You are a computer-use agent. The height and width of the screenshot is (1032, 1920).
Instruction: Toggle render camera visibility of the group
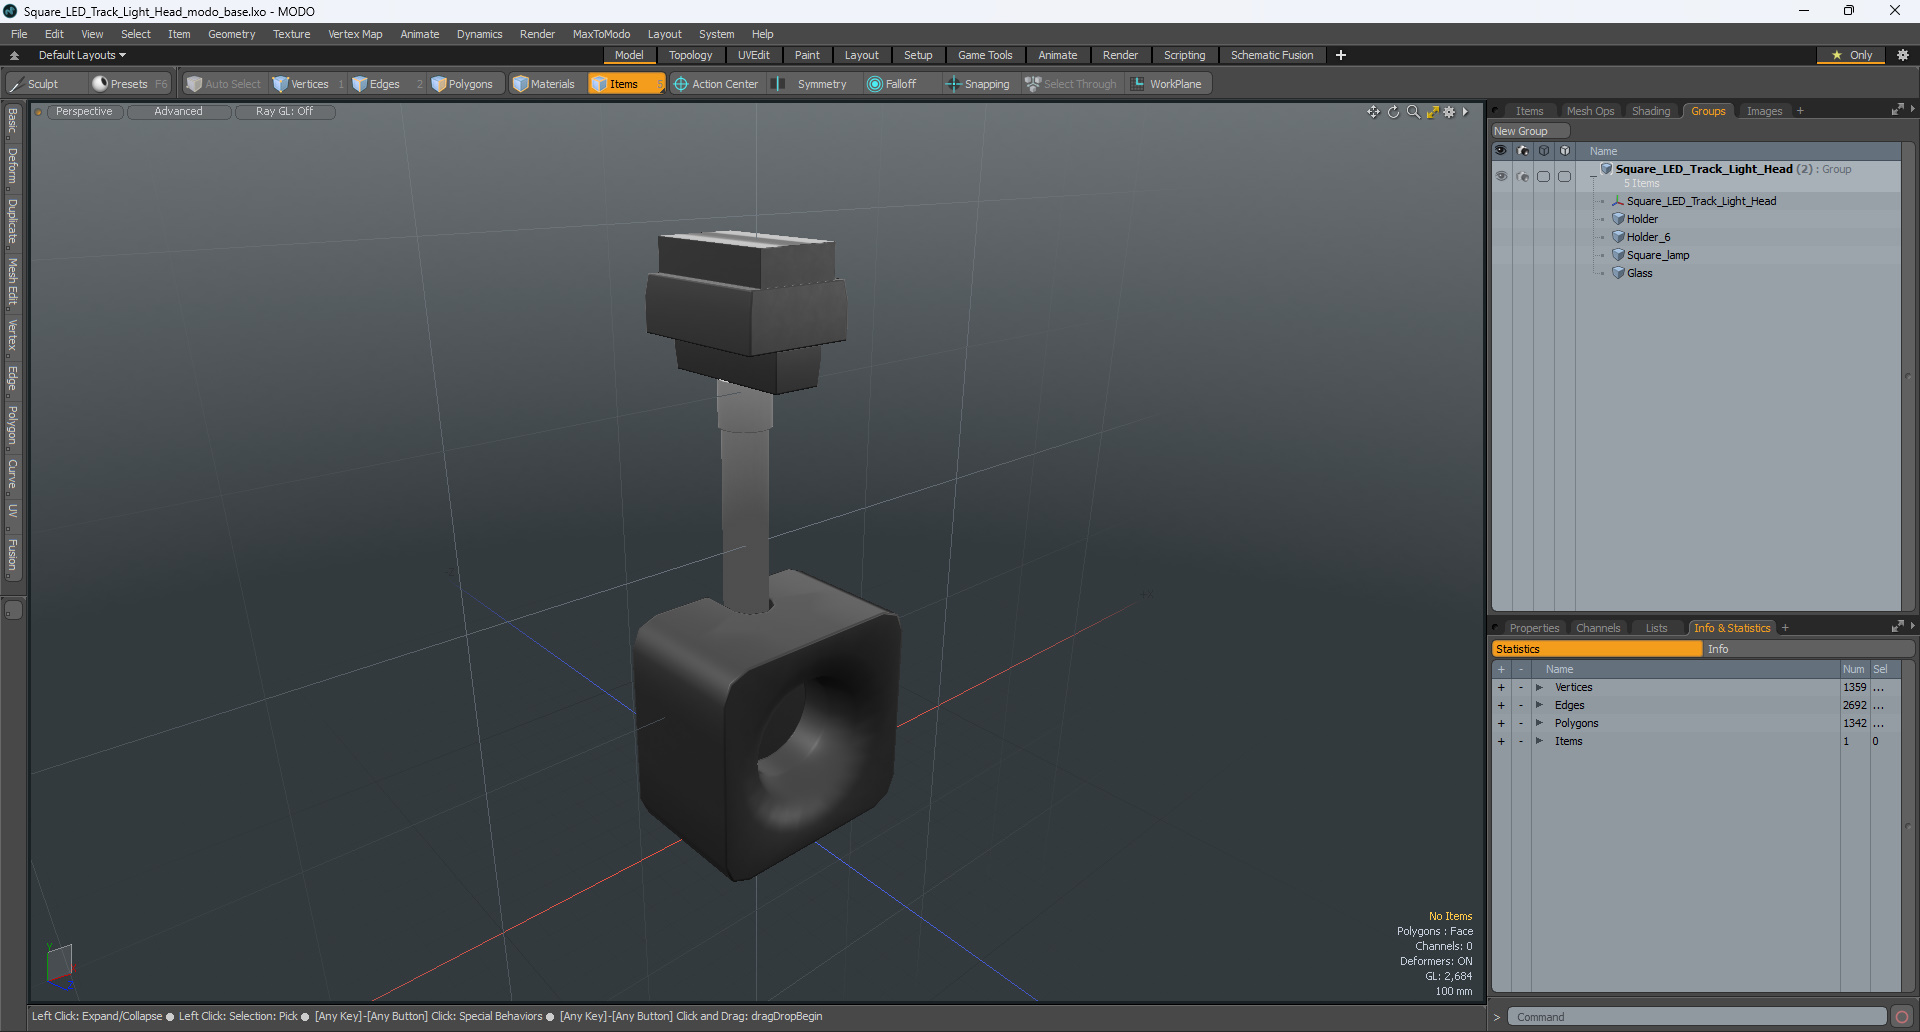pos(1522,176)
